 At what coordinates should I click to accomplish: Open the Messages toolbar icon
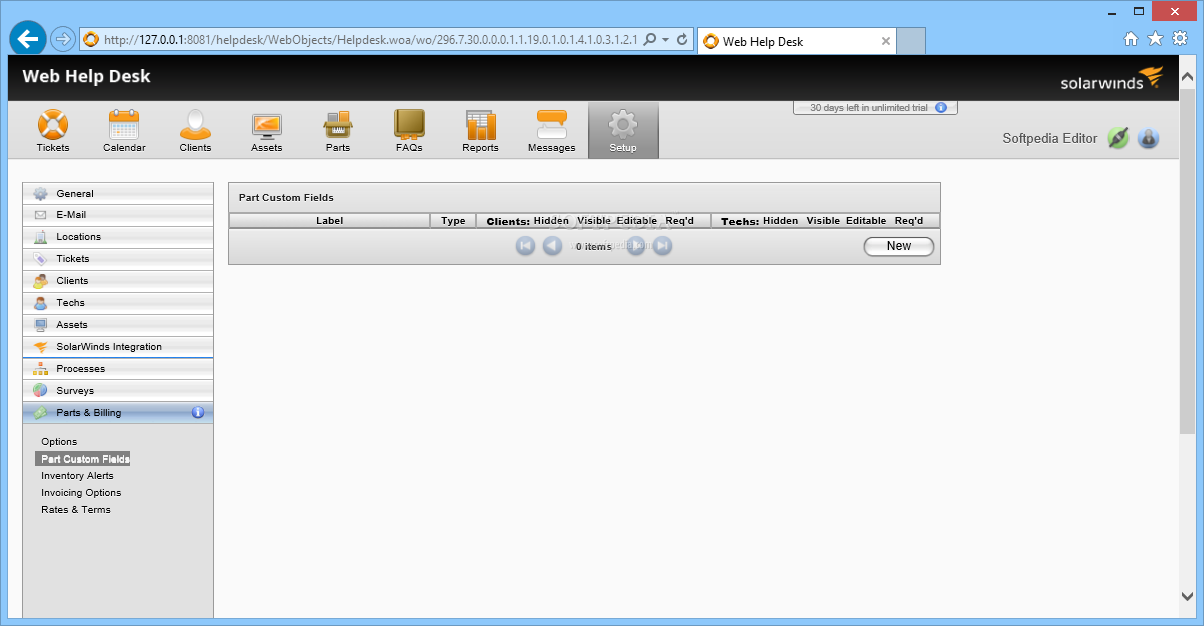tap(552, 131)
